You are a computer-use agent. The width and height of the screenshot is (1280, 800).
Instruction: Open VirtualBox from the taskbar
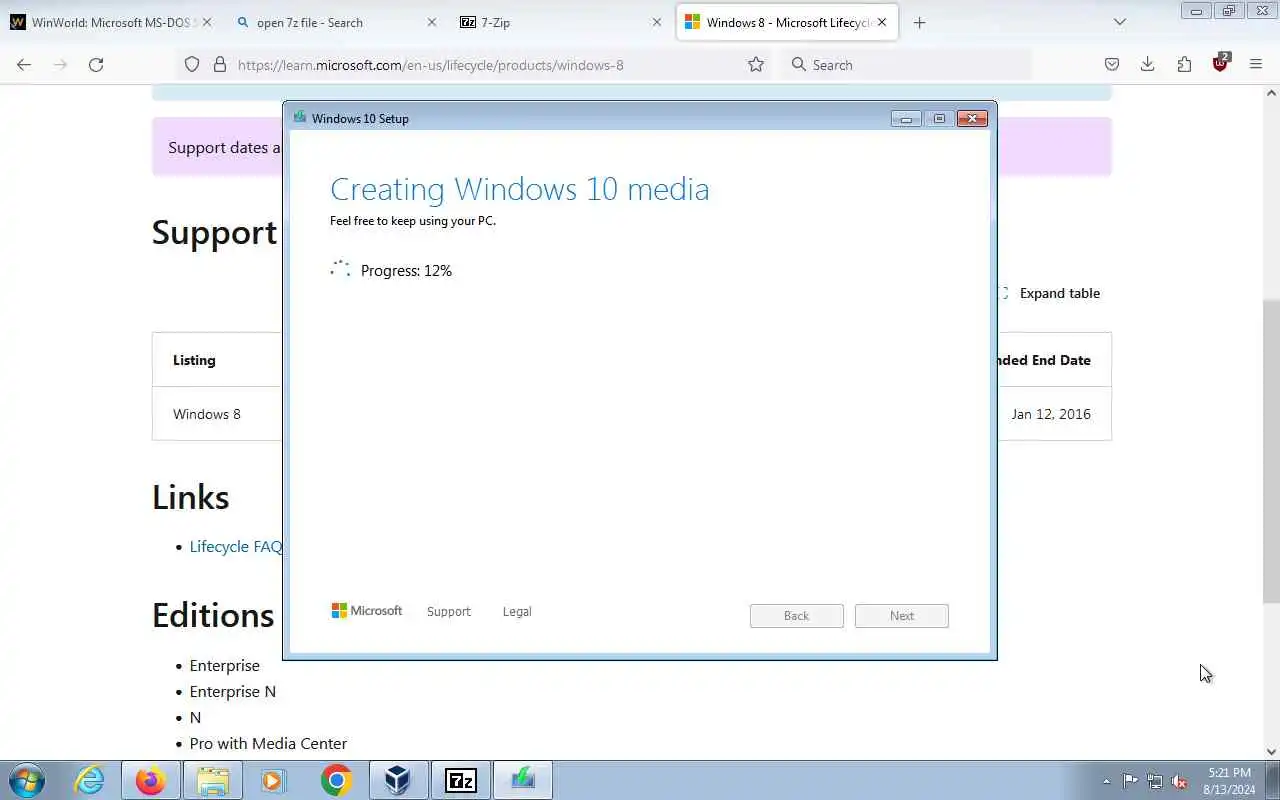coord(398,780)
